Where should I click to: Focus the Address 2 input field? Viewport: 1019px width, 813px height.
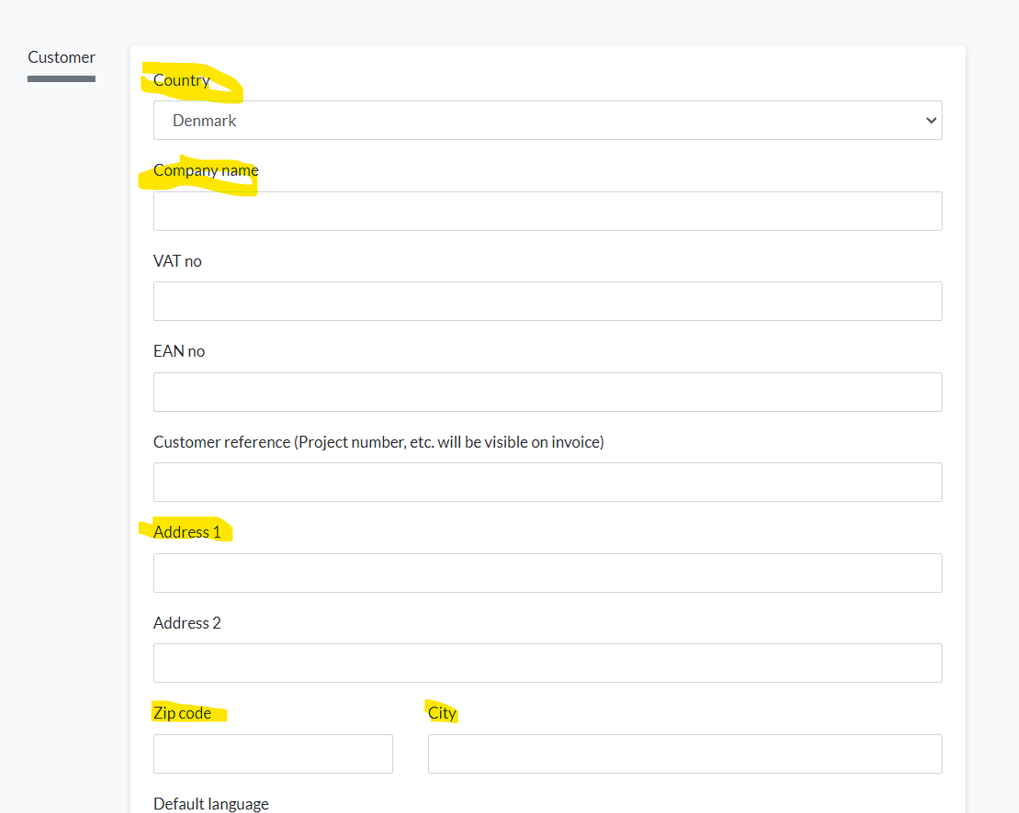pos(547,663)
